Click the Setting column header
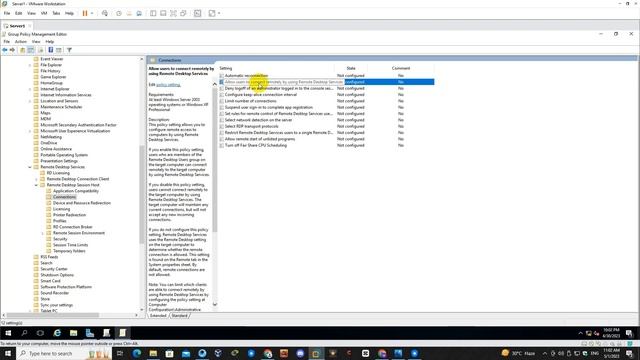The height and width of the screenshot is (360, 640). click(x=226, y=68)
